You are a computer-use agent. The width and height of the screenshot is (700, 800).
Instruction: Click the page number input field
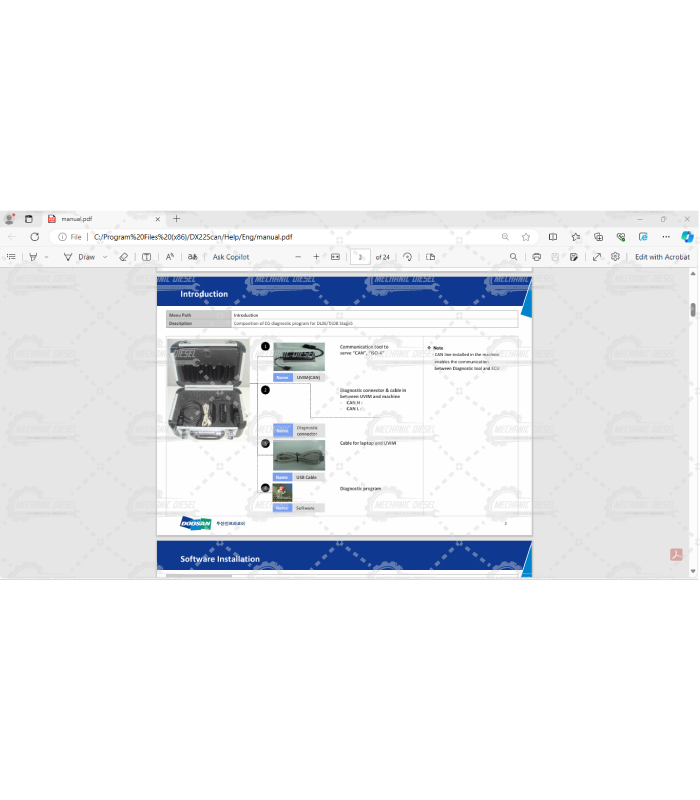click(x=360, y=257)
